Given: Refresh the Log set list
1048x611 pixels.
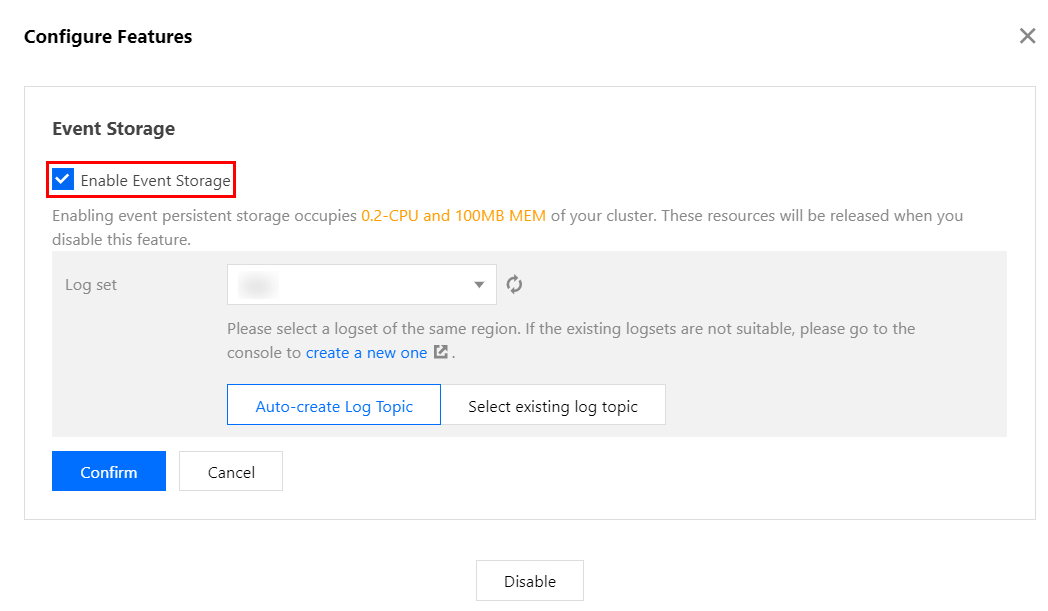Looking at the screenshot, I should (x=514, y=285).
